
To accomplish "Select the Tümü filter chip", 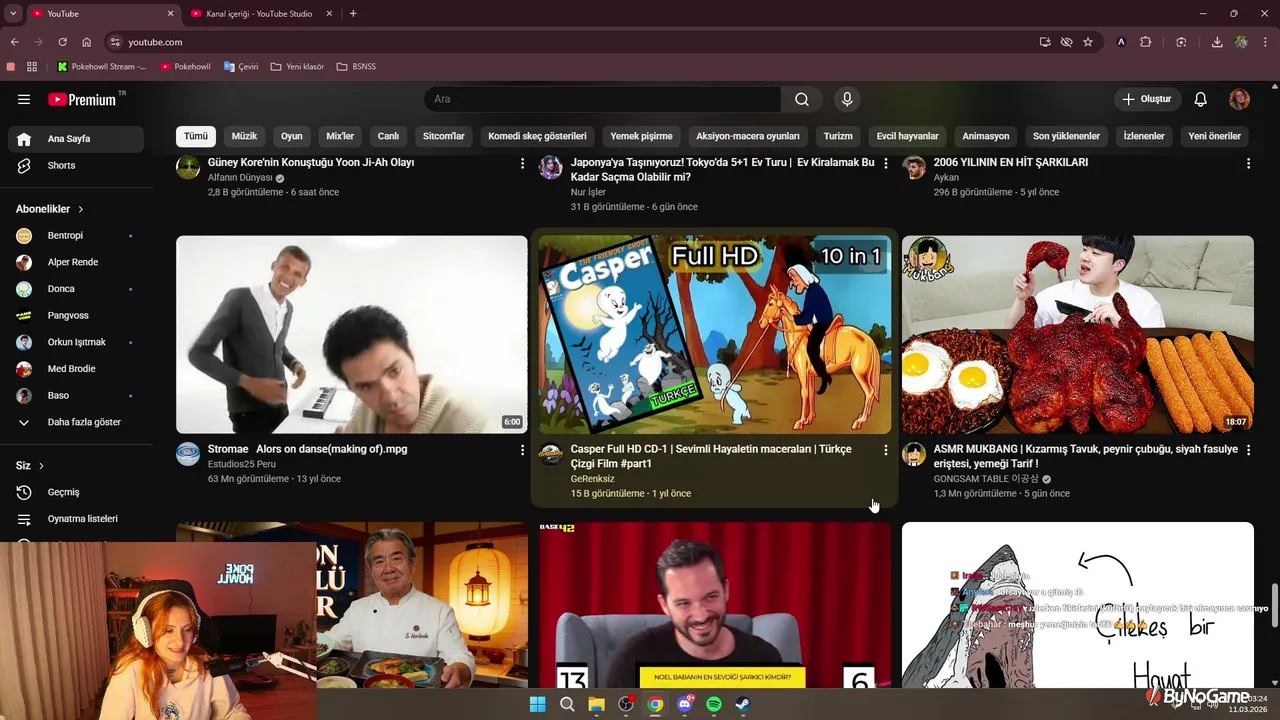I will pos(196,136).
